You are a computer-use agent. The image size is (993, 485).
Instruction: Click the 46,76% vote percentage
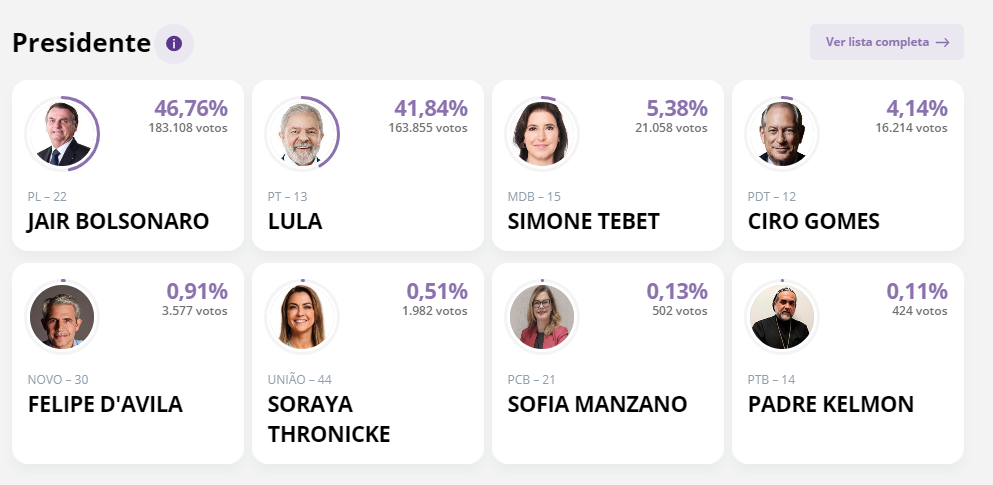coord(191,108)
